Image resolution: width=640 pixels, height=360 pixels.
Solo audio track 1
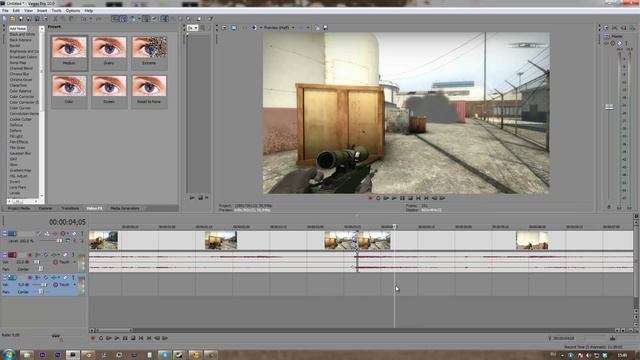73,255
